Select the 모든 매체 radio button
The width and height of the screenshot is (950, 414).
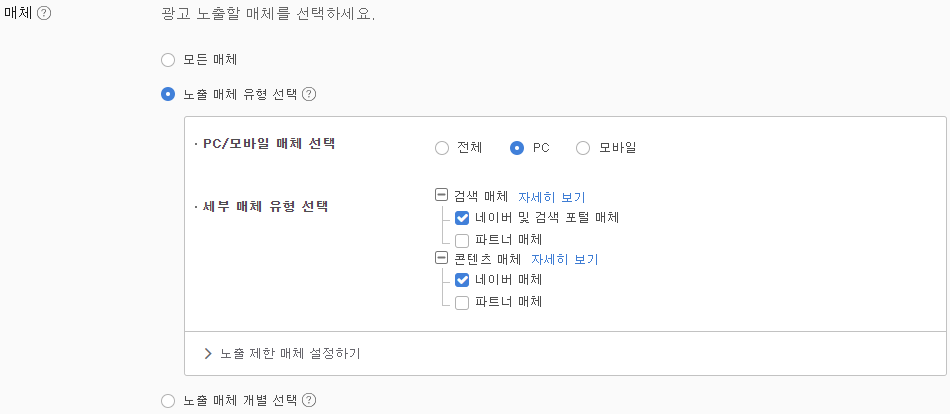pos(168,60)
